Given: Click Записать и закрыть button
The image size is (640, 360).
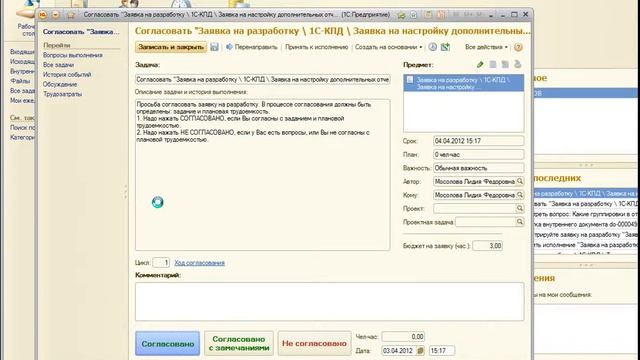Looking at the screenshot, I should [171, 47].
